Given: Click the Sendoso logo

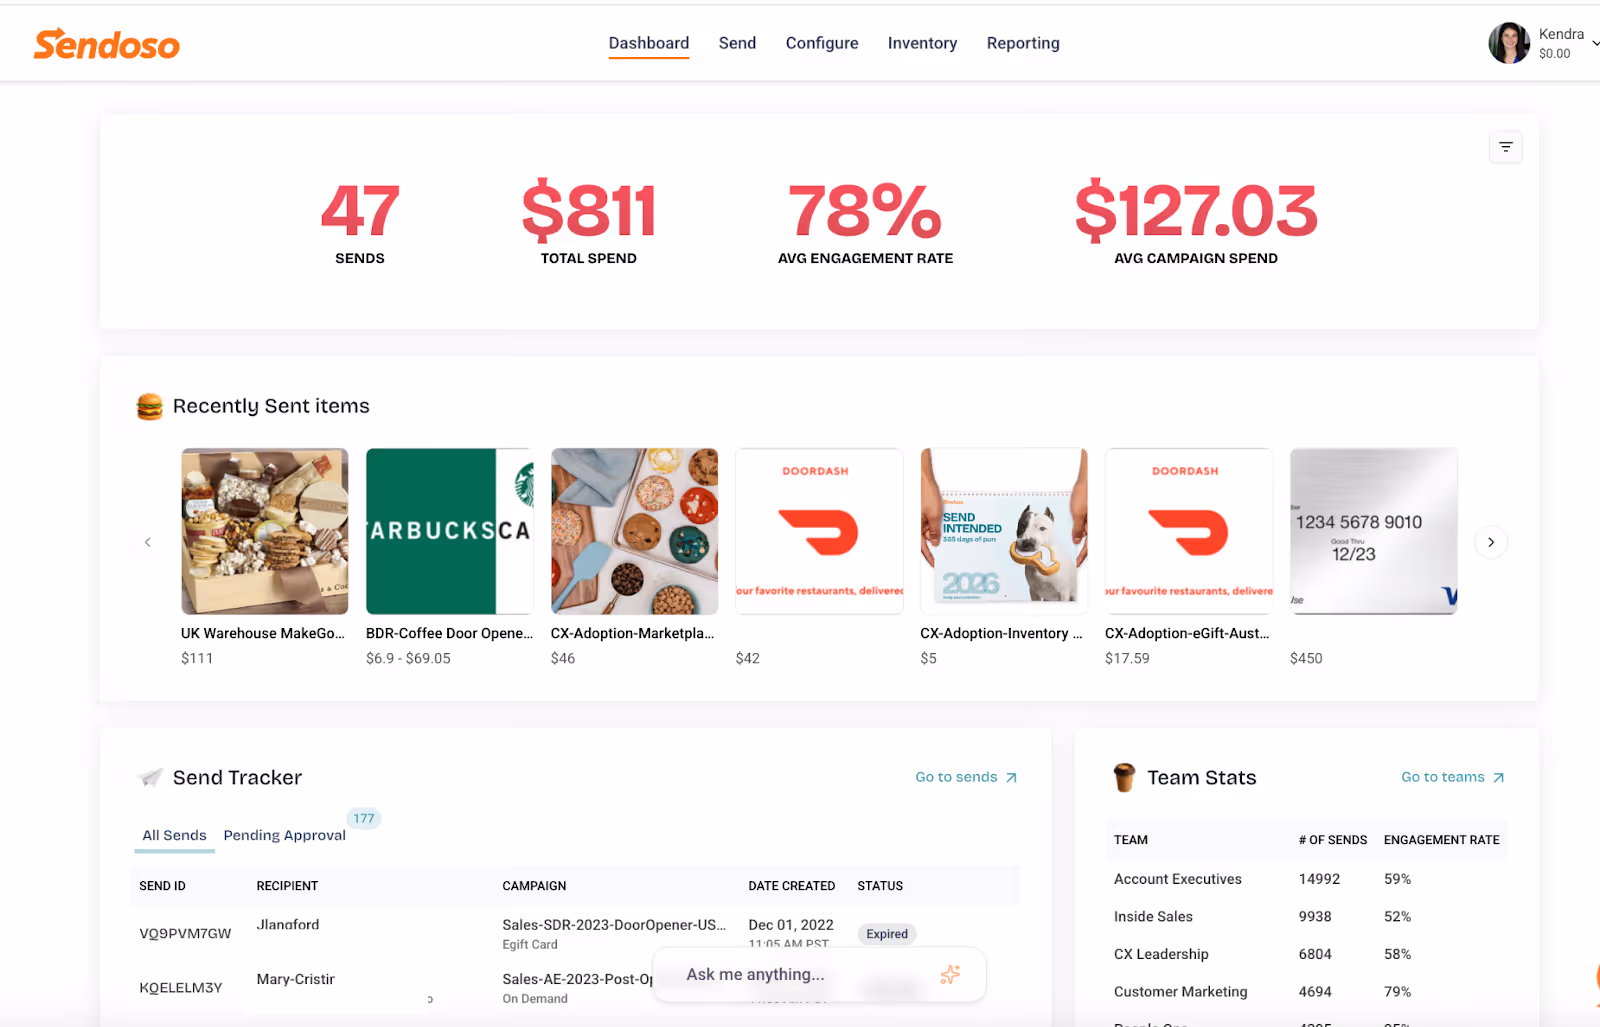Looking at the screenshot, I should coord(107,44).
